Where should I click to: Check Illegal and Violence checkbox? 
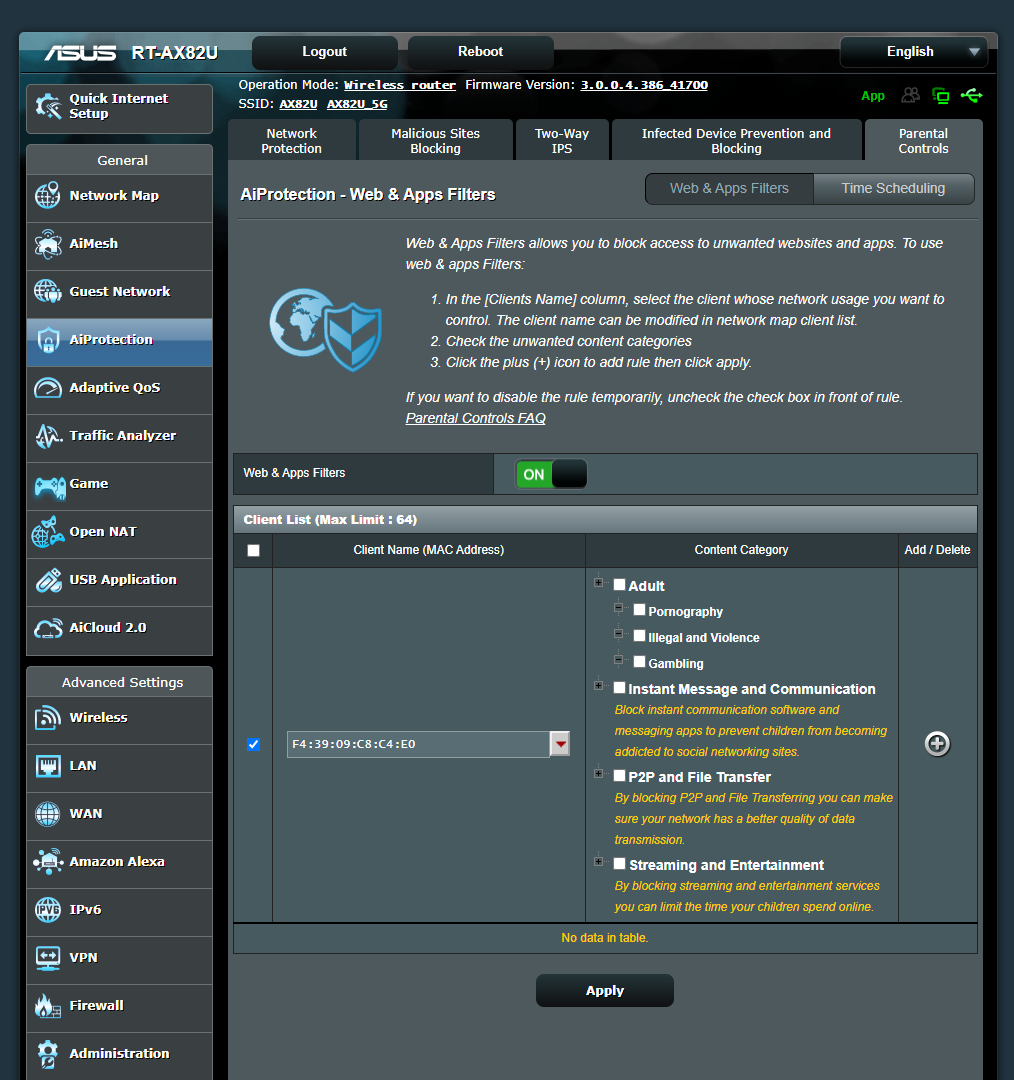(x=639, y=636)
